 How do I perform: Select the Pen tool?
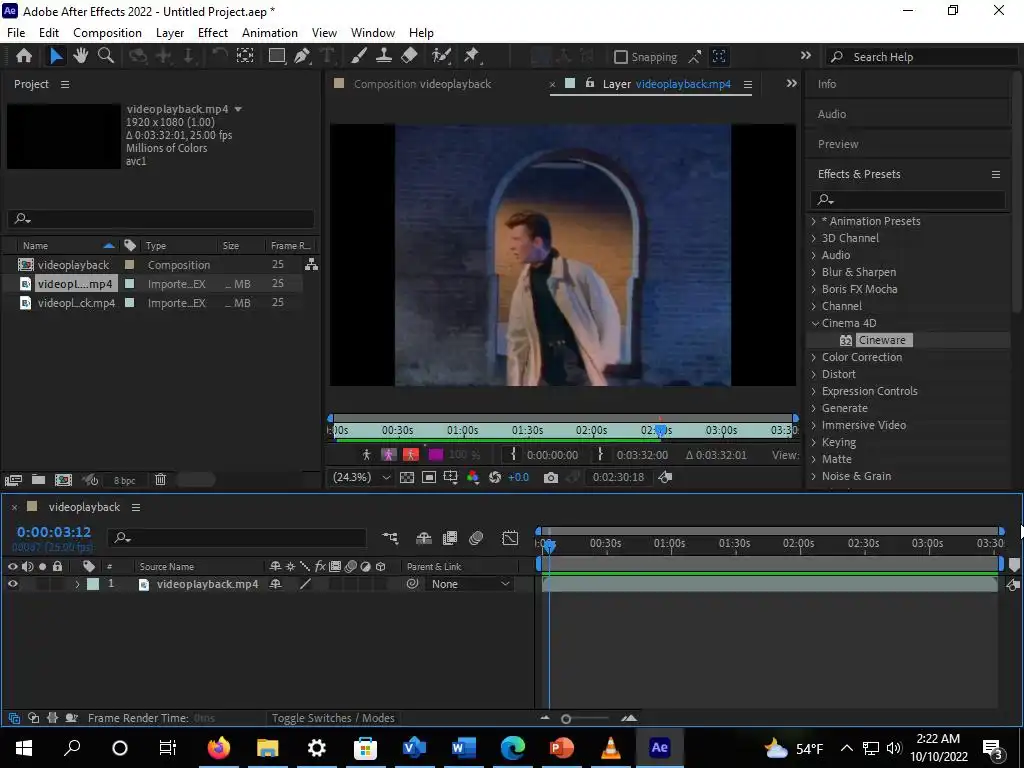click(x=302, y=56)
